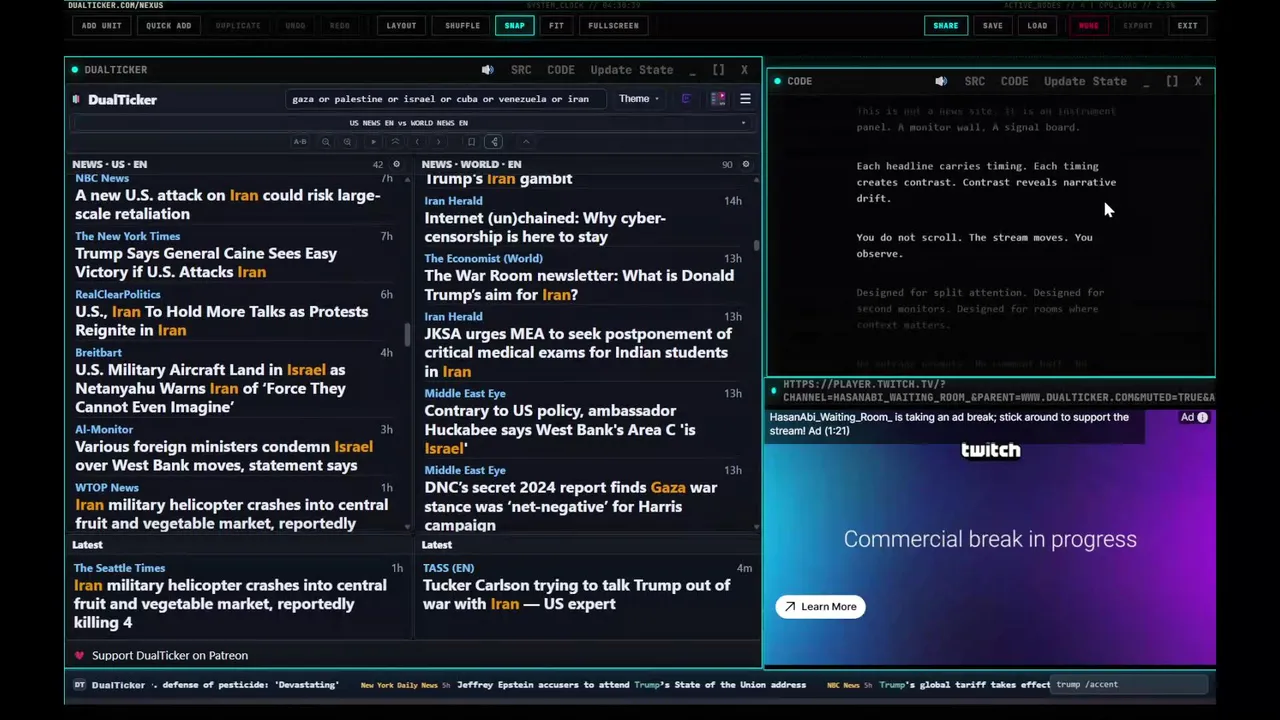
Task: Click the bookmark icon in ticker toolbar
Action: point(471,142)
